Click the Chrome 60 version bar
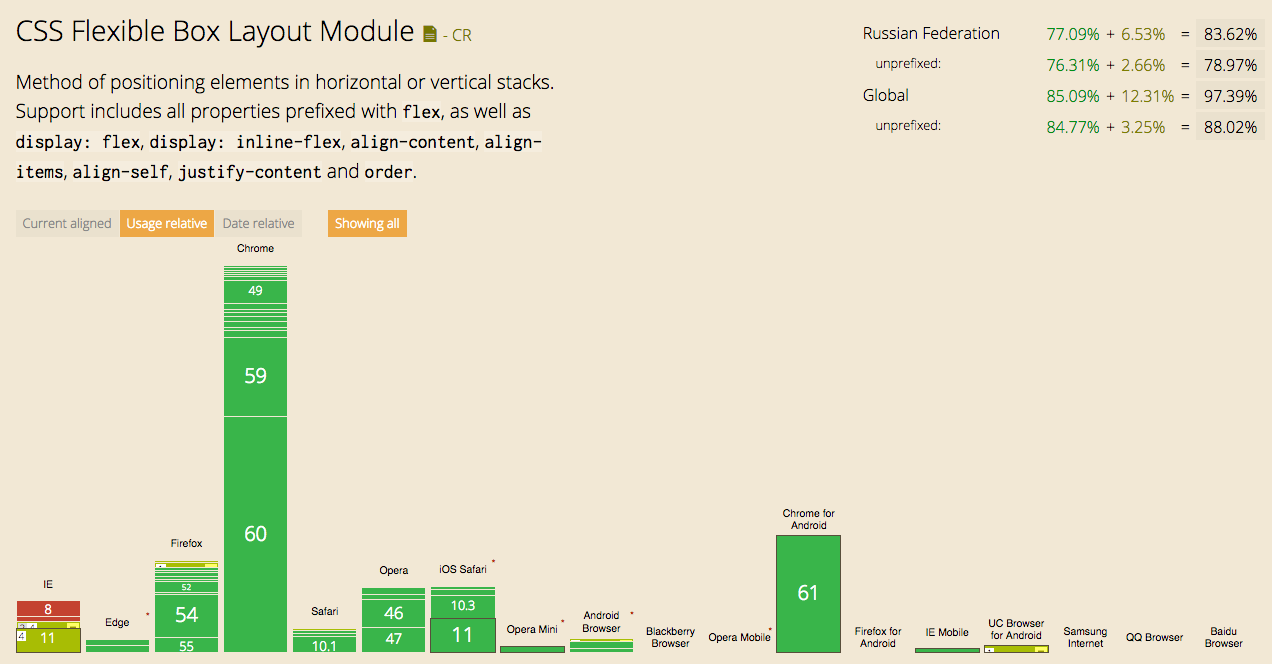Viewport: 1272px width, 664px height. point(255,533)
